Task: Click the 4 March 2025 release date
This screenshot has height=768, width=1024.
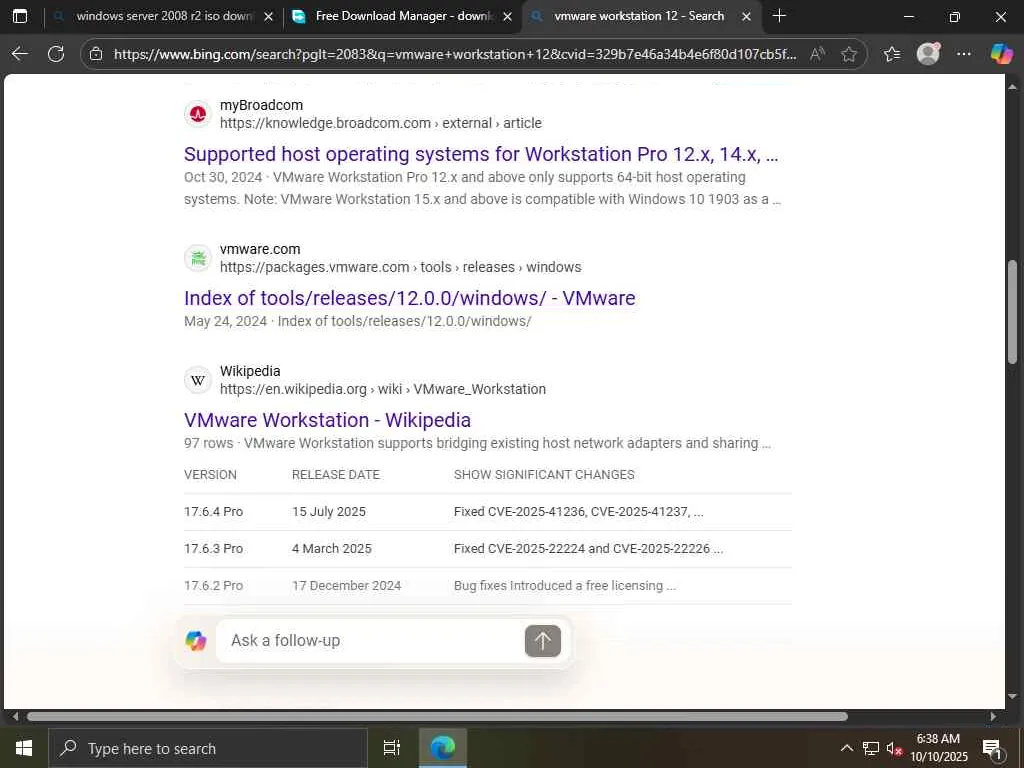Action: tap(332, 549)
